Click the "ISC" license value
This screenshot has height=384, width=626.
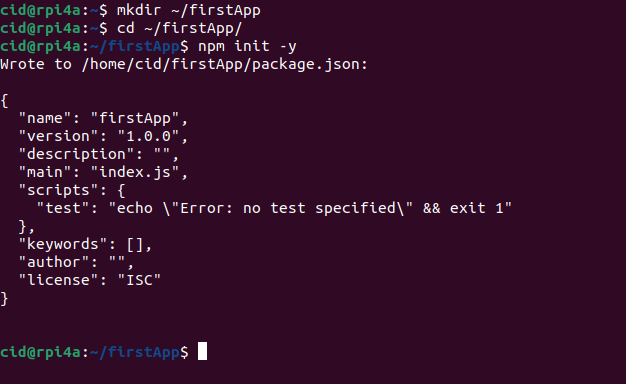[x=139, y=280]
